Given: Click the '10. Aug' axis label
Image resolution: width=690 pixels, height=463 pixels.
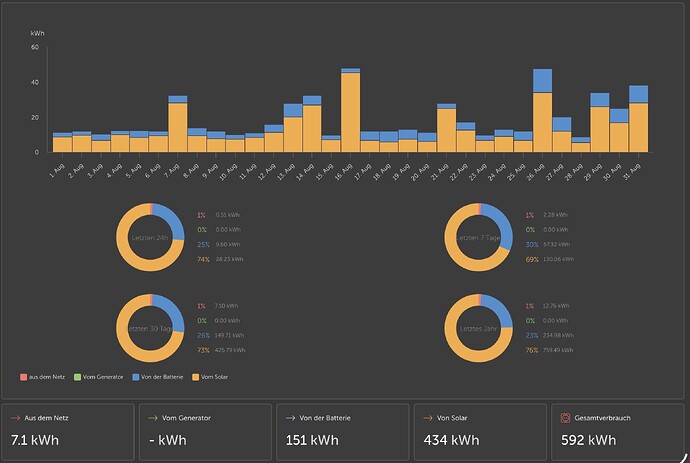Looking at the screenshot, I should tap(228, 172).
